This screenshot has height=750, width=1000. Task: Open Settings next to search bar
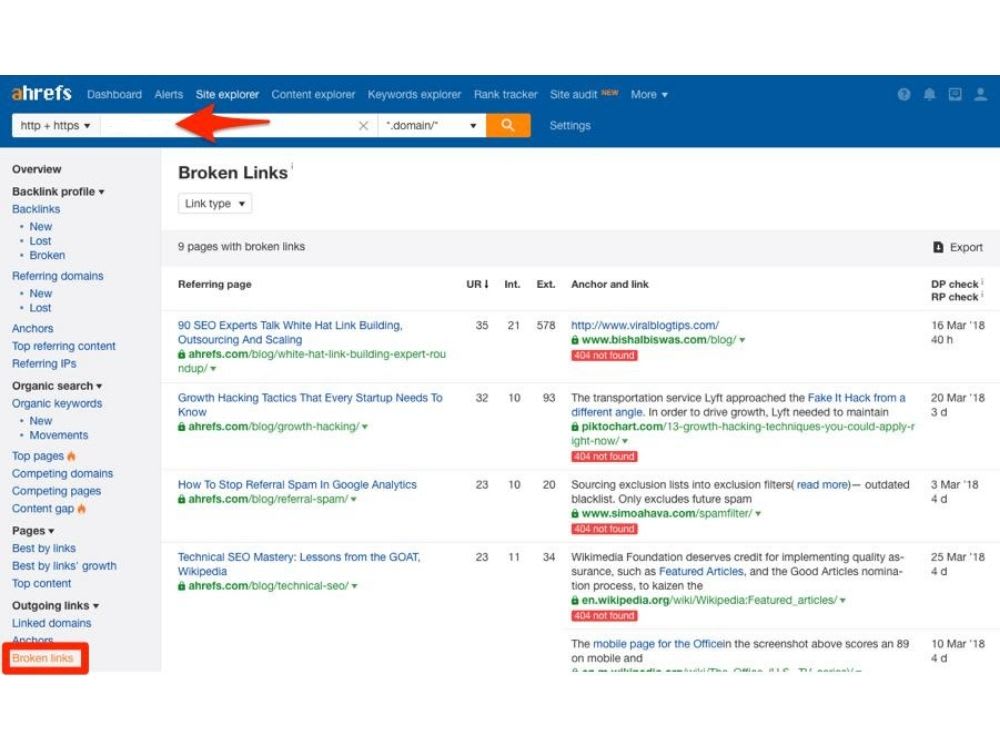click(x=570, y=126)
